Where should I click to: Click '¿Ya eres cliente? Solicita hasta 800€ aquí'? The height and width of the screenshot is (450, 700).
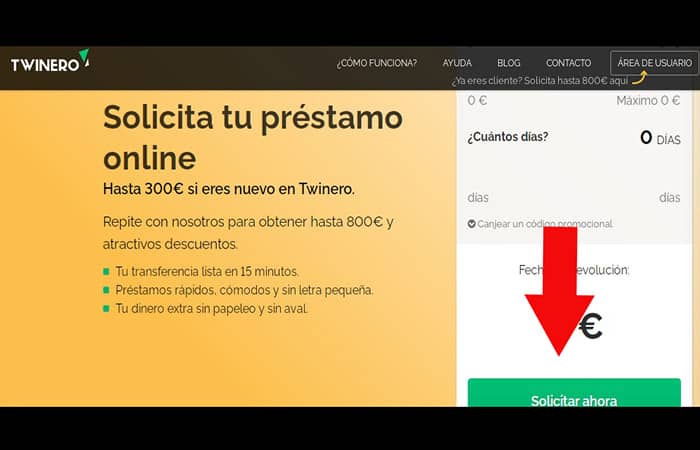click(539, 81)
